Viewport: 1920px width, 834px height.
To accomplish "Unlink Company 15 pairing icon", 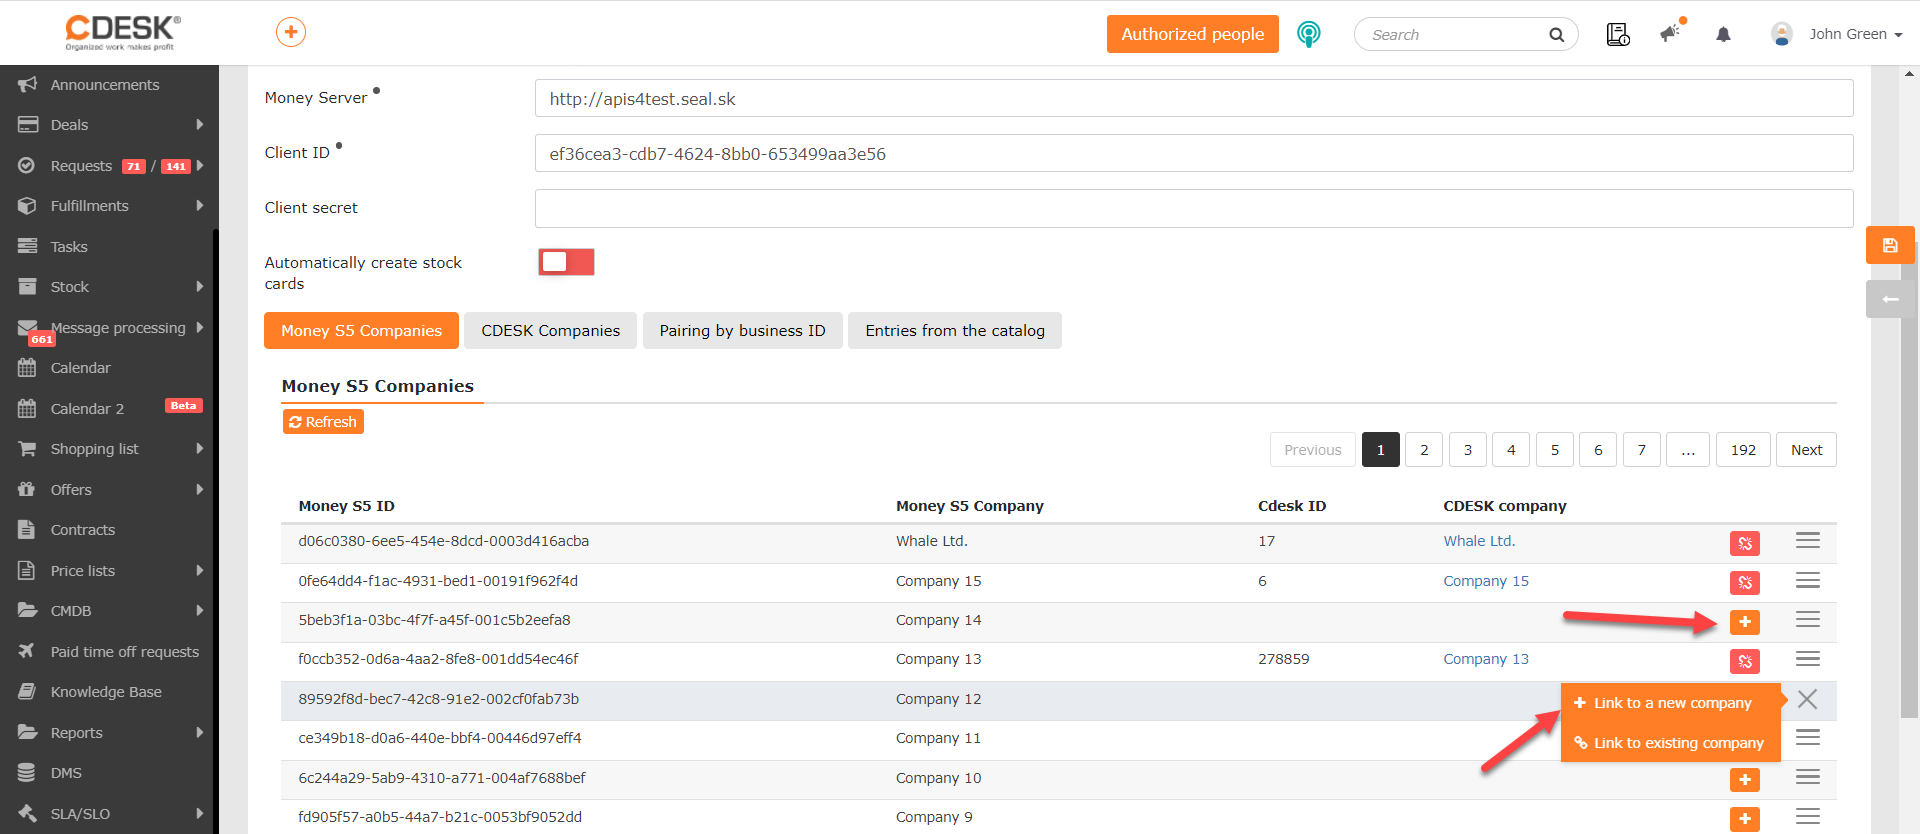I will pos(1745,582).
